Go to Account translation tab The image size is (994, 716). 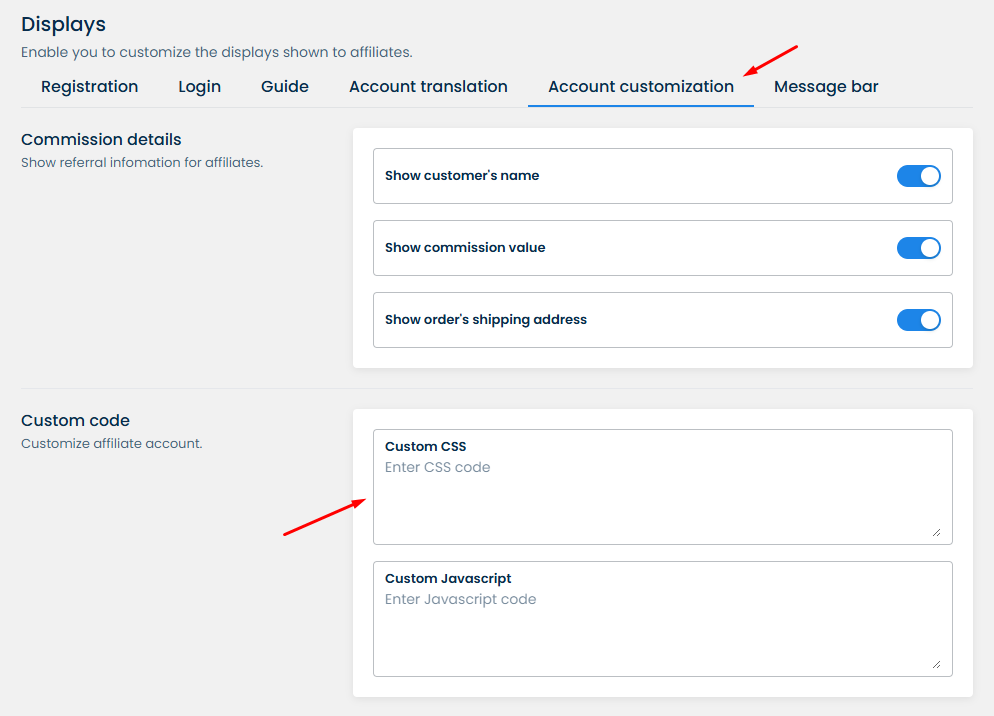(428, 87)
